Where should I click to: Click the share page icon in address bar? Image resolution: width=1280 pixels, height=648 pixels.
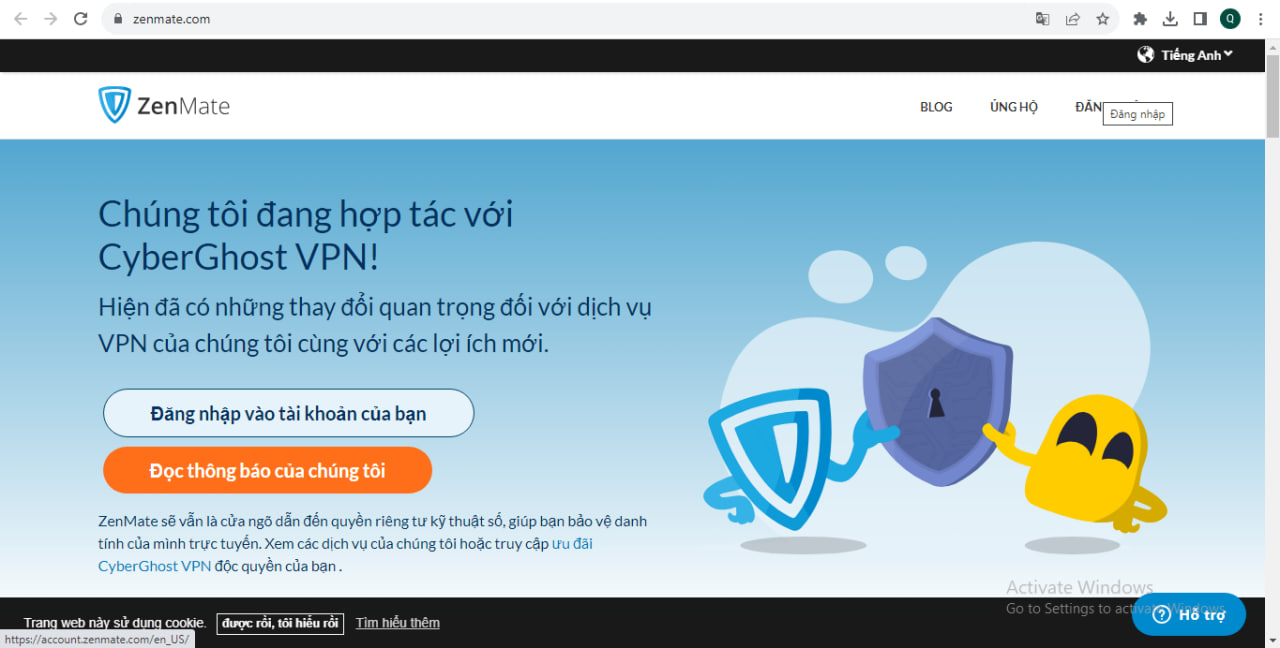coord(1072,19)
